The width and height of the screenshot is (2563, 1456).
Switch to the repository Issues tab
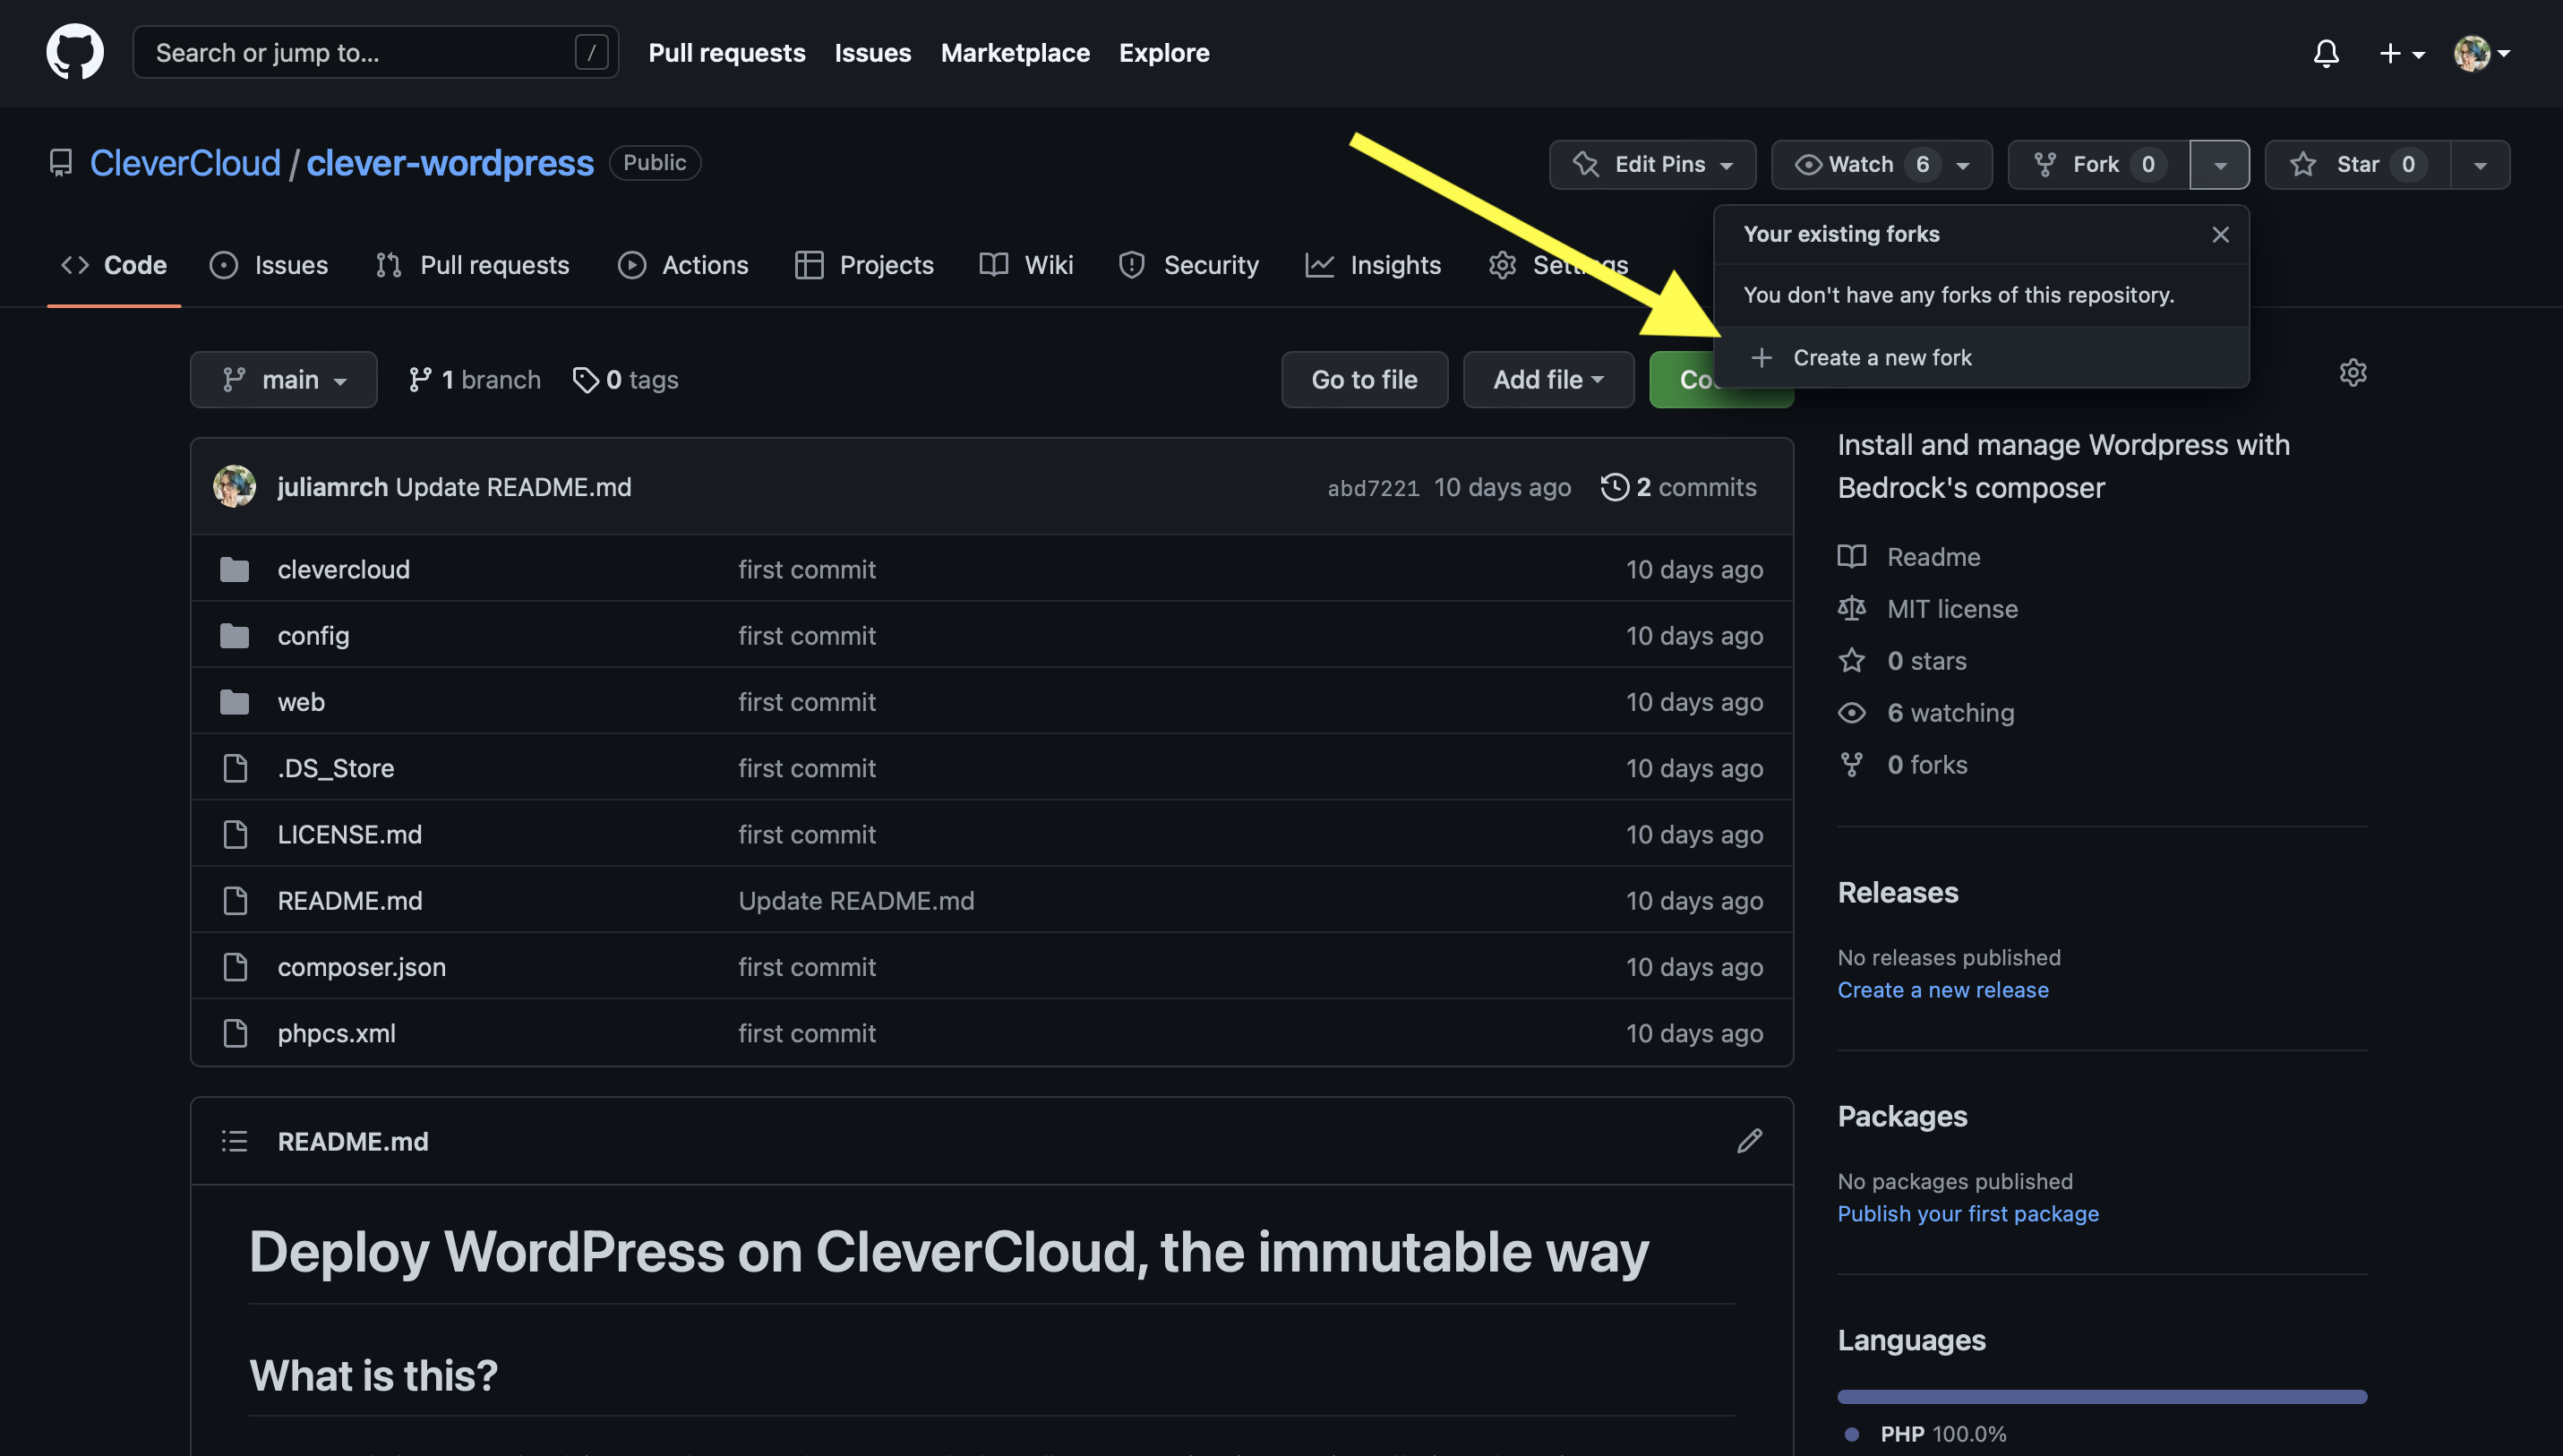(x=269, y=265)
